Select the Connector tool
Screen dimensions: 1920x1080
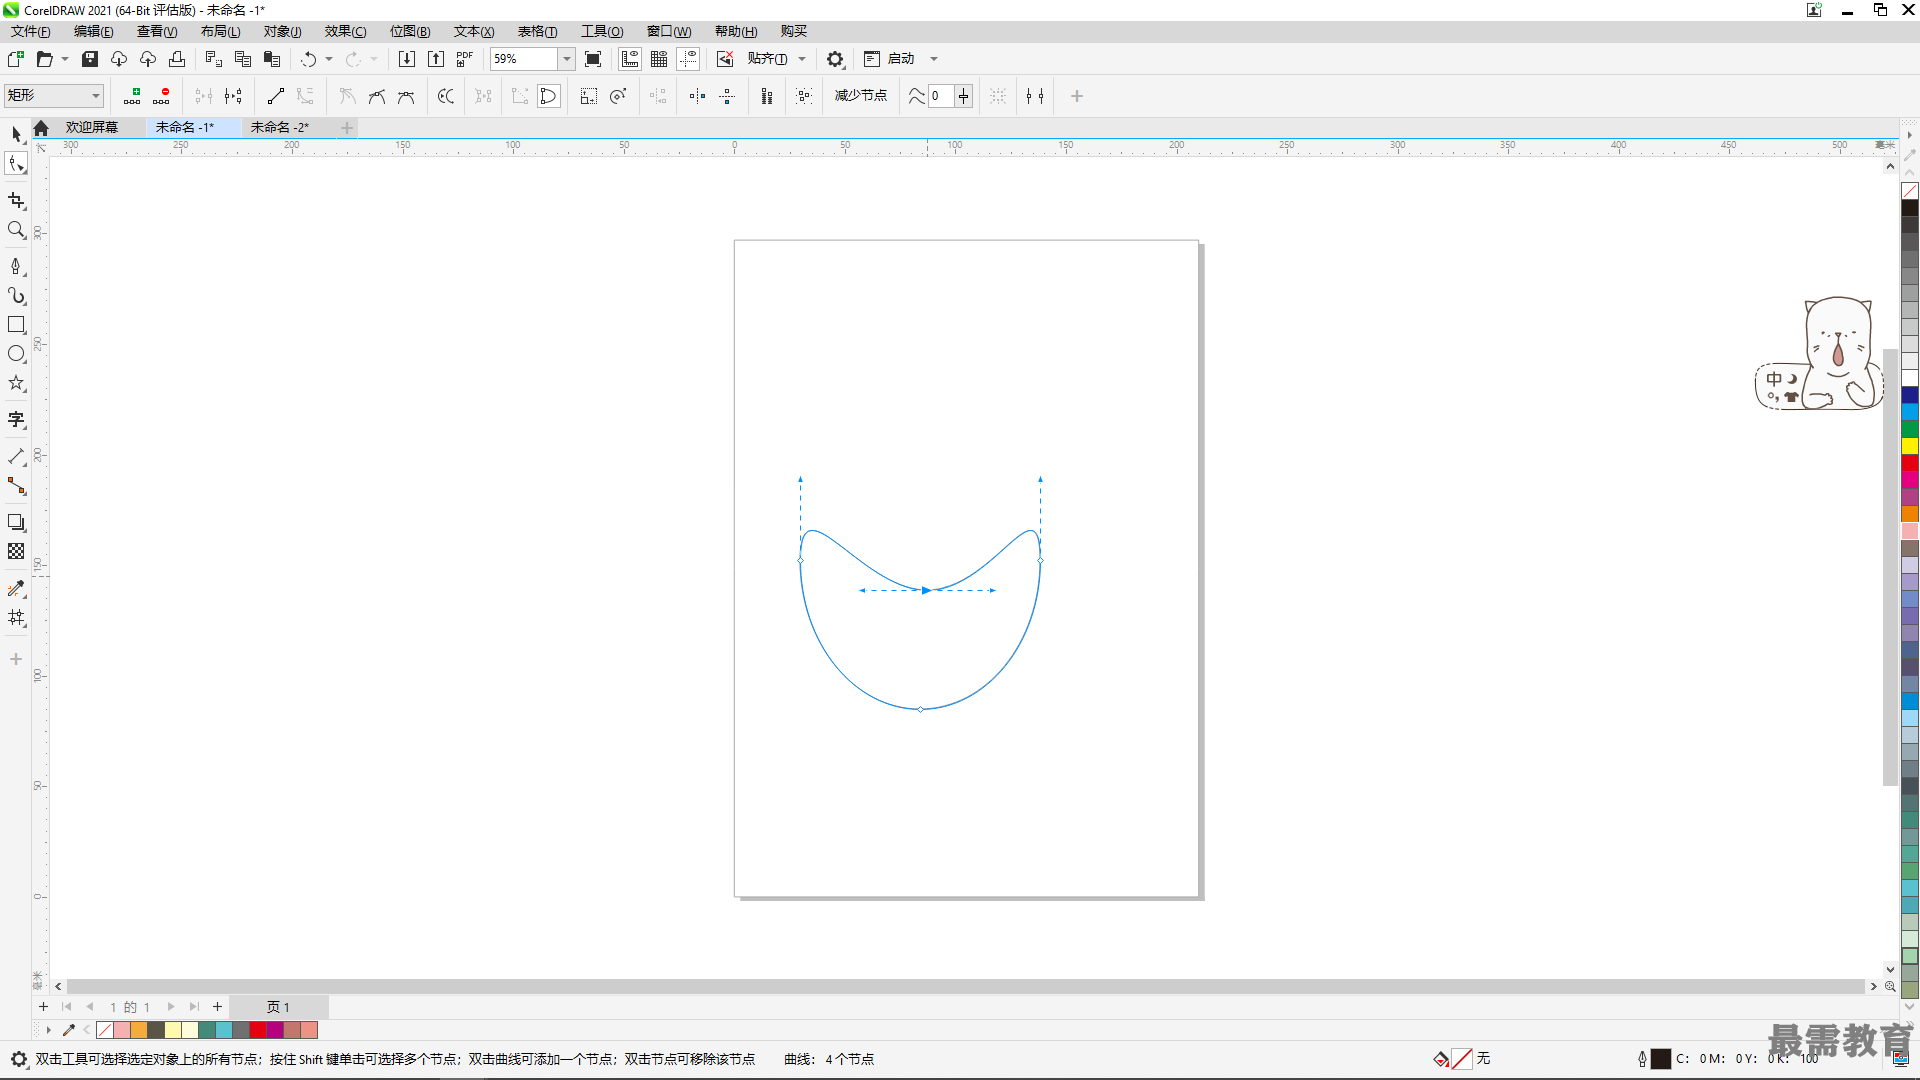click(16, 486)
